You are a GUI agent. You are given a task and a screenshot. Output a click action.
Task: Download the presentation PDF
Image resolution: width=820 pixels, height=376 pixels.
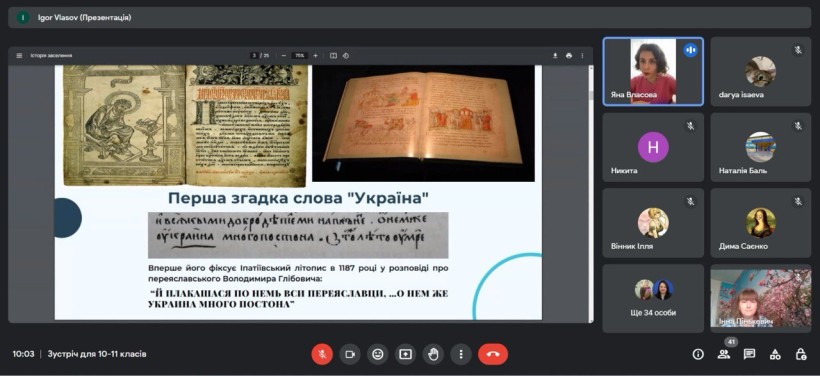tap(555, 55)
